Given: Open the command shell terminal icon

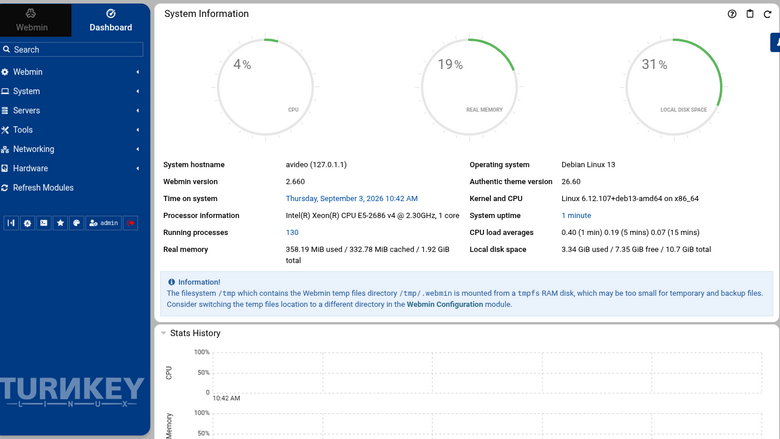Looking at the screenshot, I should pyautogui.click(x=44, y=223).
